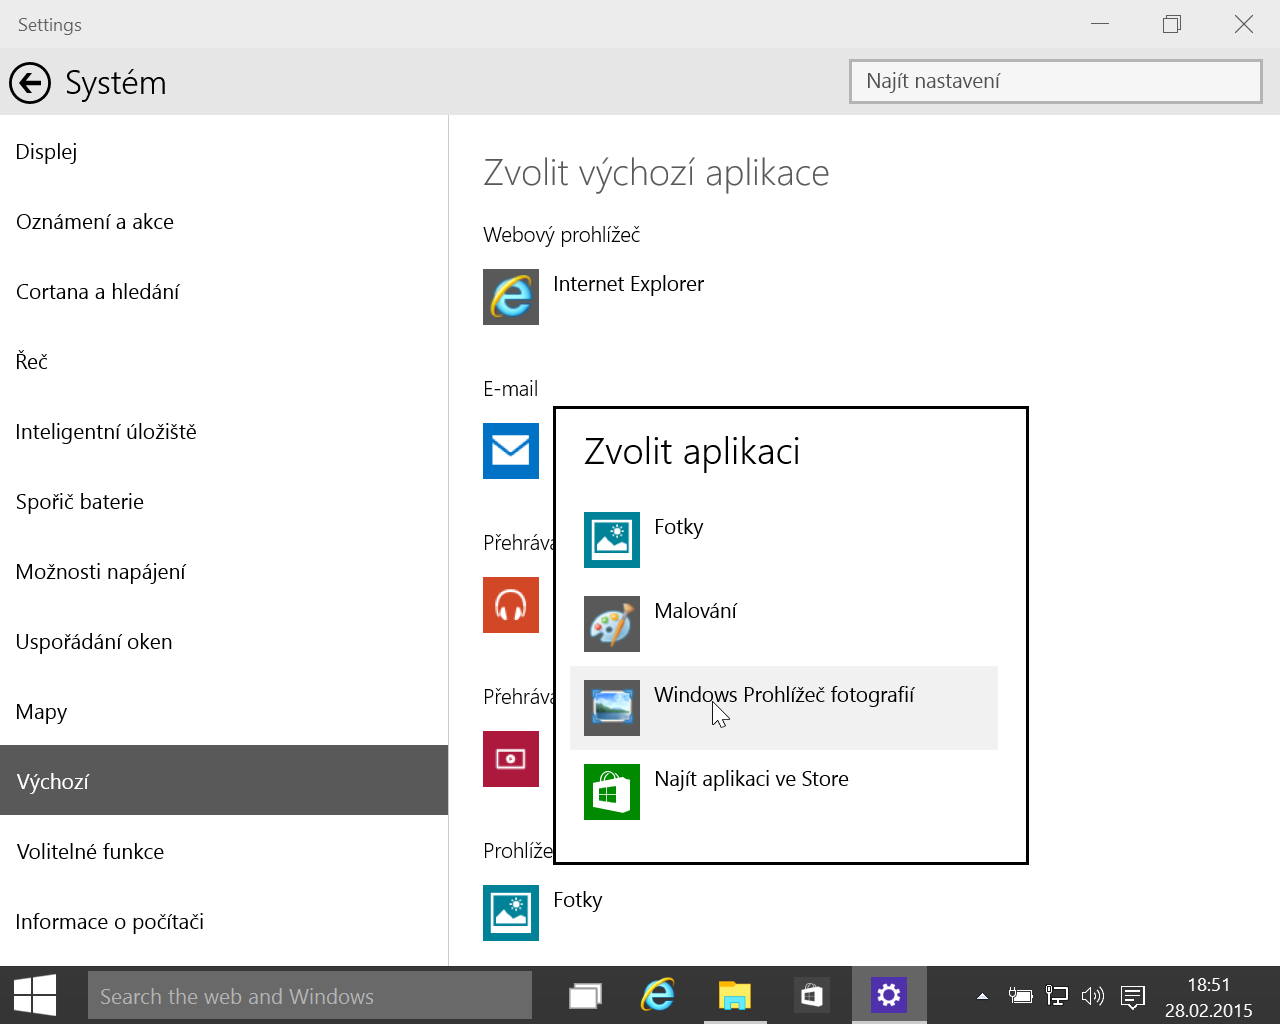The width and height of the screenshot is (1280, 1024).
Task: Select the blue Mail envelope icon
Action: pos(511,451)
